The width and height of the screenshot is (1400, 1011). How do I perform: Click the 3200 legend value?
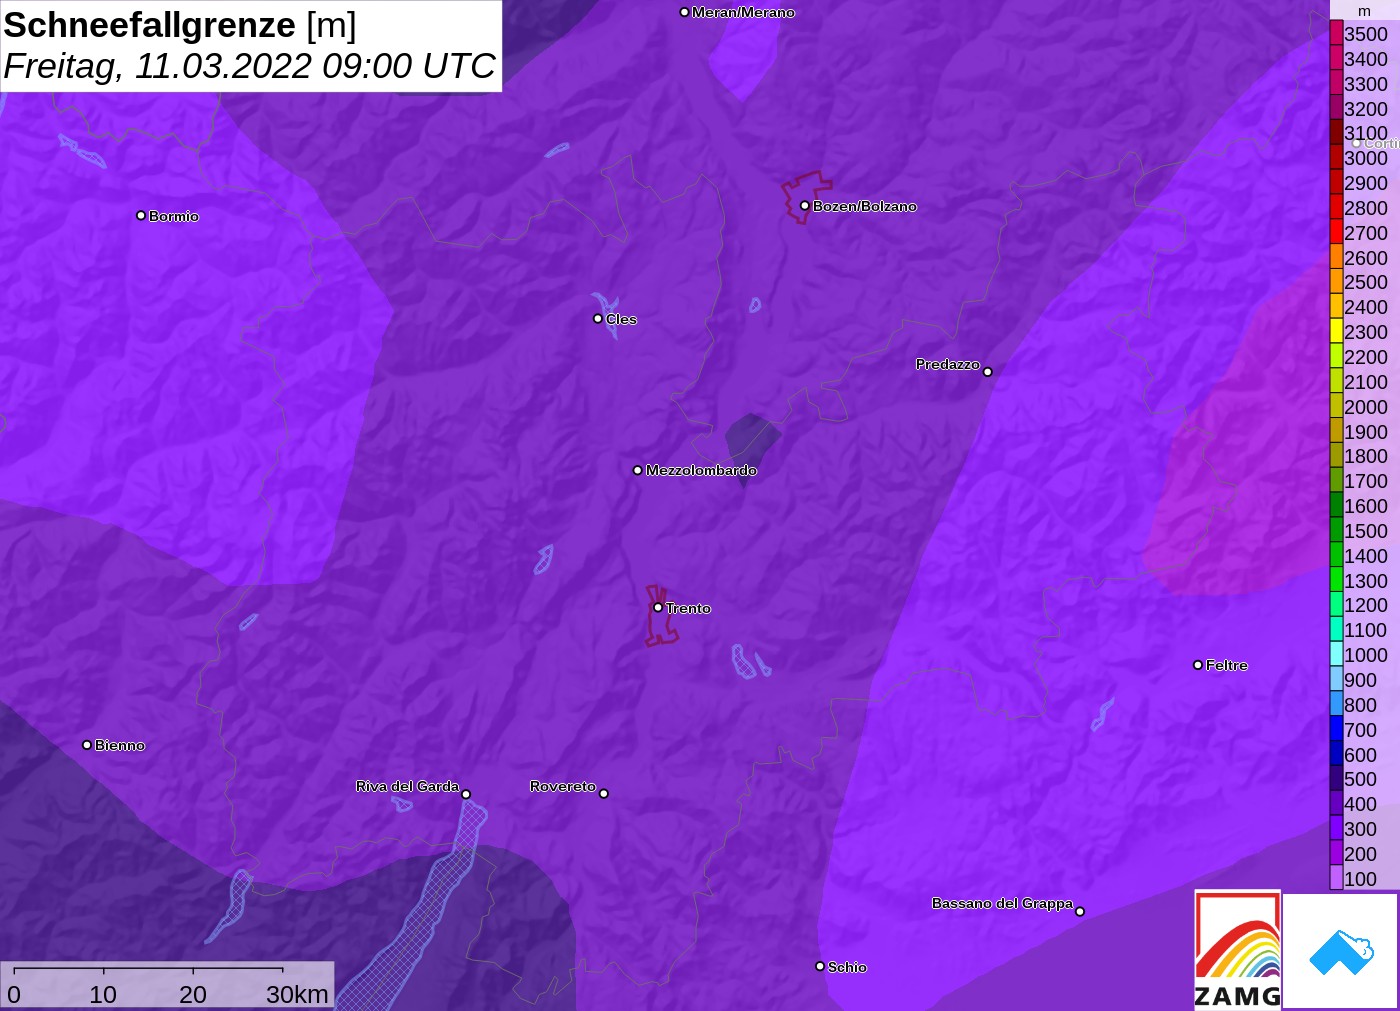1366,108
